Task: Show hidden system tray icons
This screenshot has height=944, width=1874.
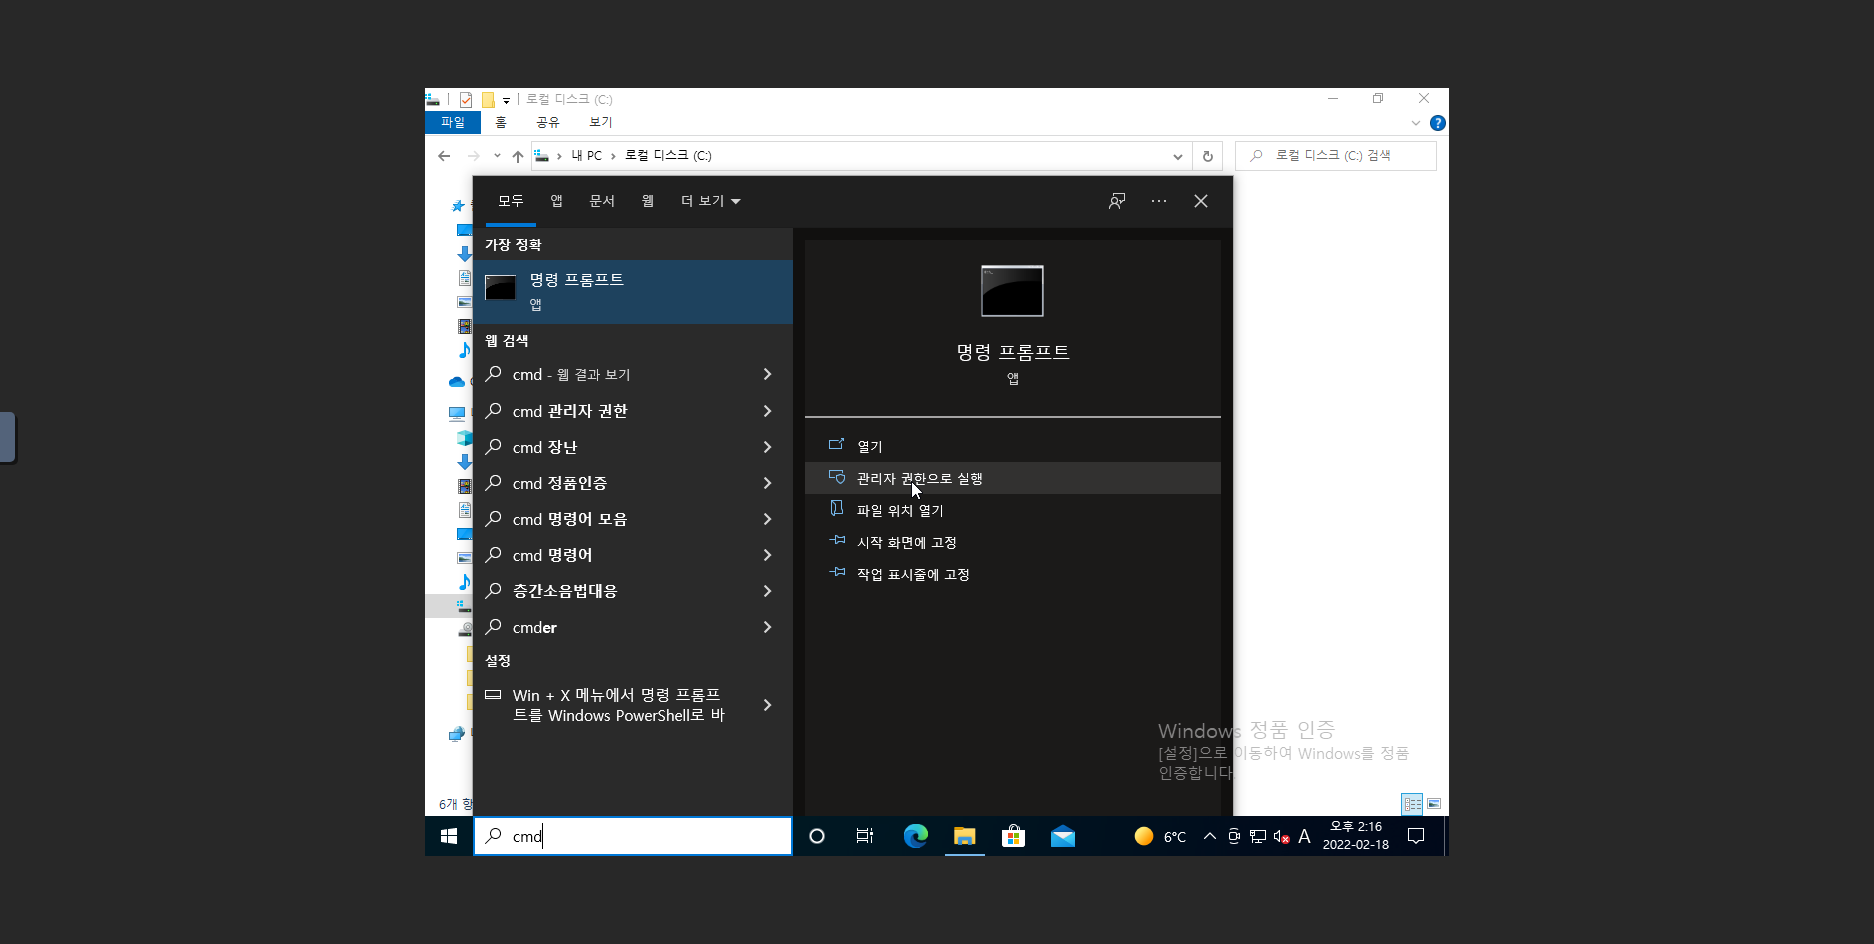Action: pyautogui.click(x=1209, y=836)
